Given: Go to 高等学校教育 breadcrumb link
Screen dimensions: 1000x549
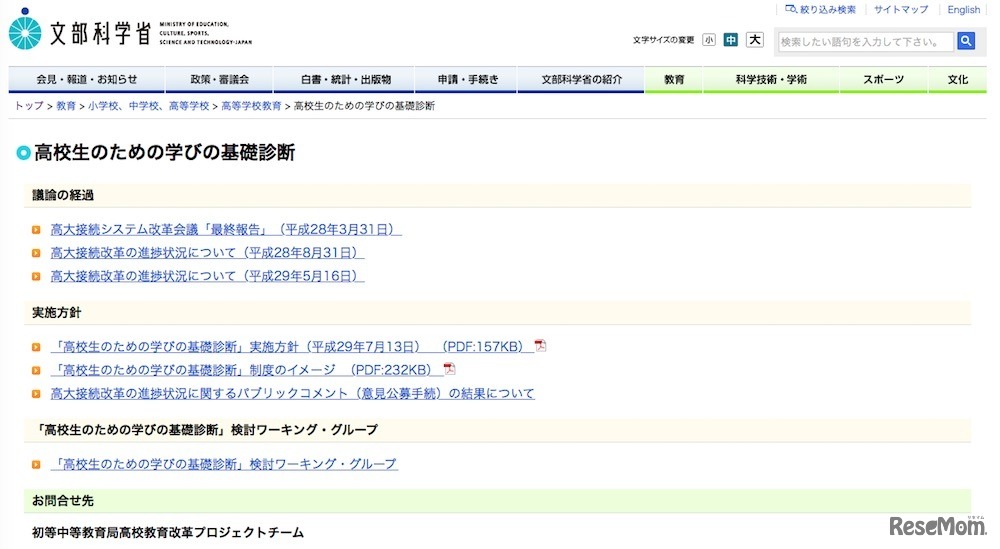Looking at the screenshot, I should tap(251, 106).
